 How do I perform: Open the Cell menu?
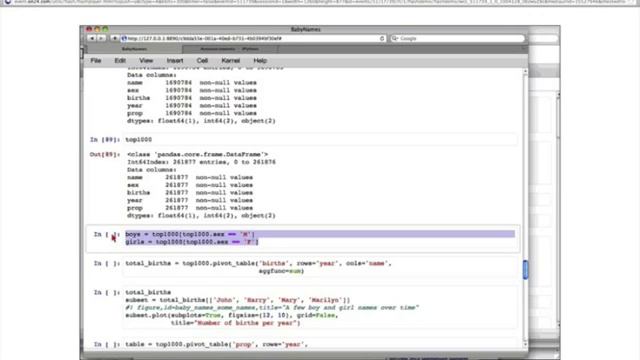[202, 60]
